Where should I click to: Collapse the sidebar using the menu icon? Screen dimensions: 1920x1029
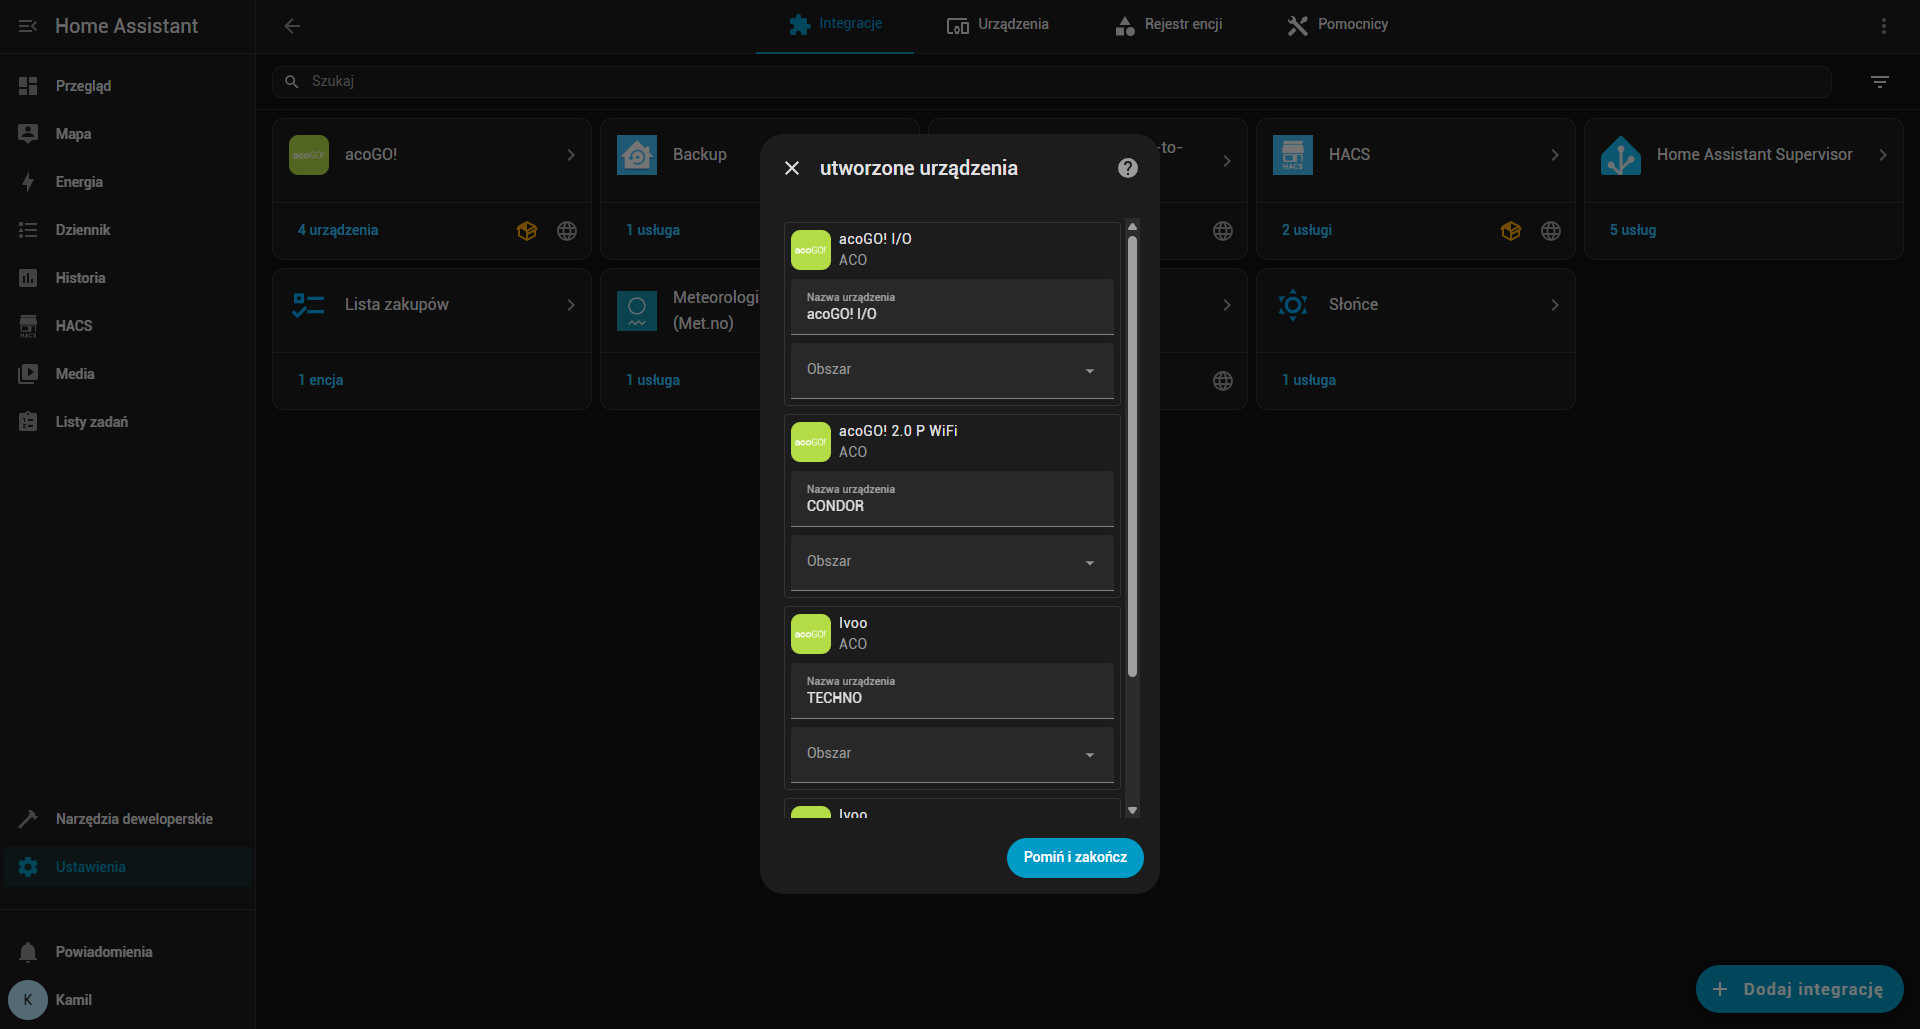point(28,26)
